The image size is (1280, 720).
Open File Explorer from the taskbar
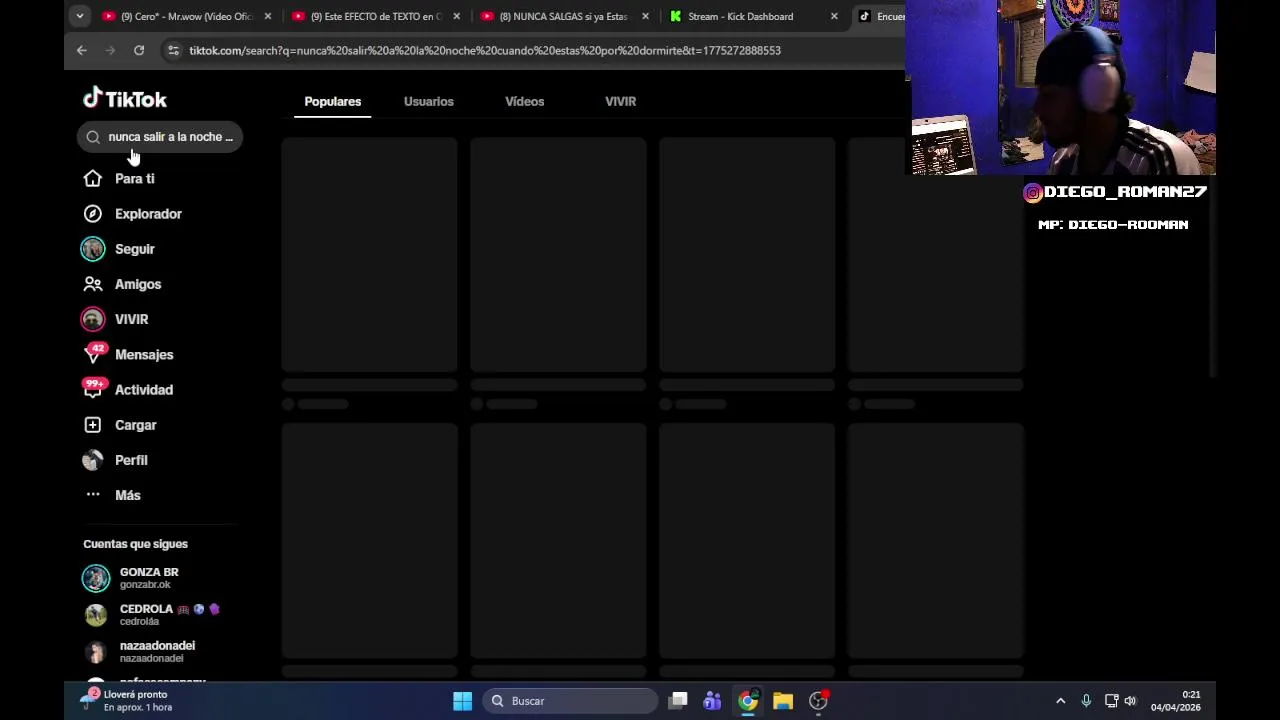pos(783,701)
